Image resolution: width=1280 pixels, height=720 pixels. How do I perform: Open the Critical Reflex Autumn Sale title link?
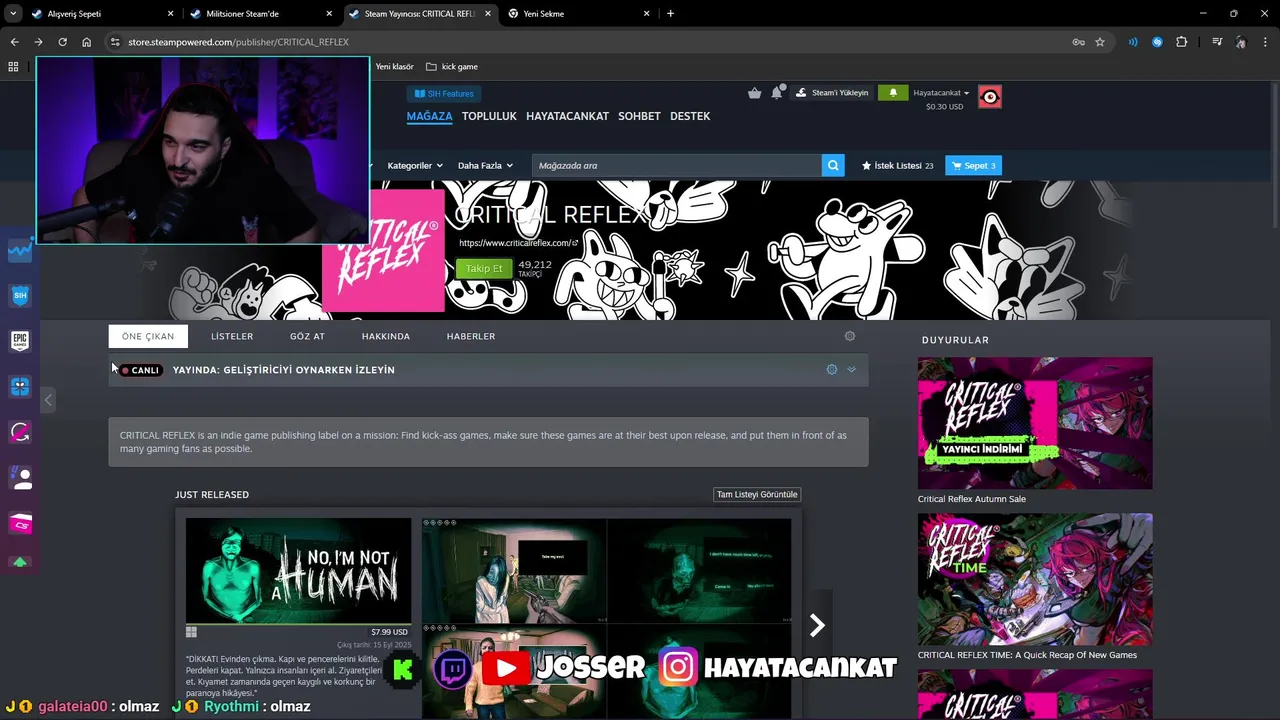click(972, 499)
